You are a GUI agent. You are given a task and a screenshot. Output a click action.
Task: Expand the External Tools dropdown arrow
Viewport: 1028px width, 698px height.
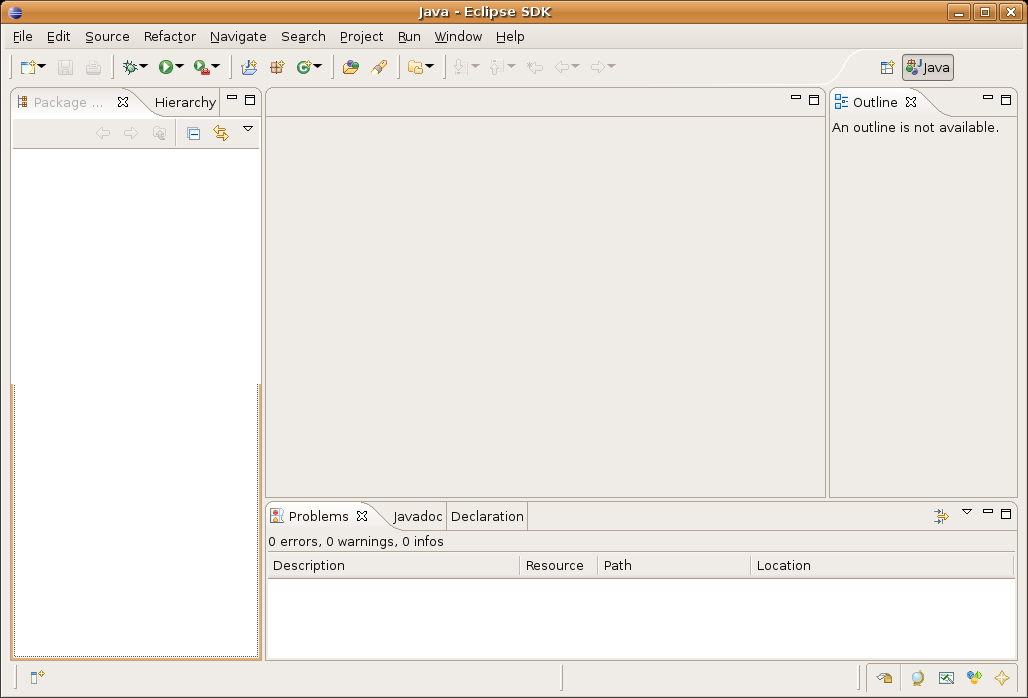[x=215, y=66]
